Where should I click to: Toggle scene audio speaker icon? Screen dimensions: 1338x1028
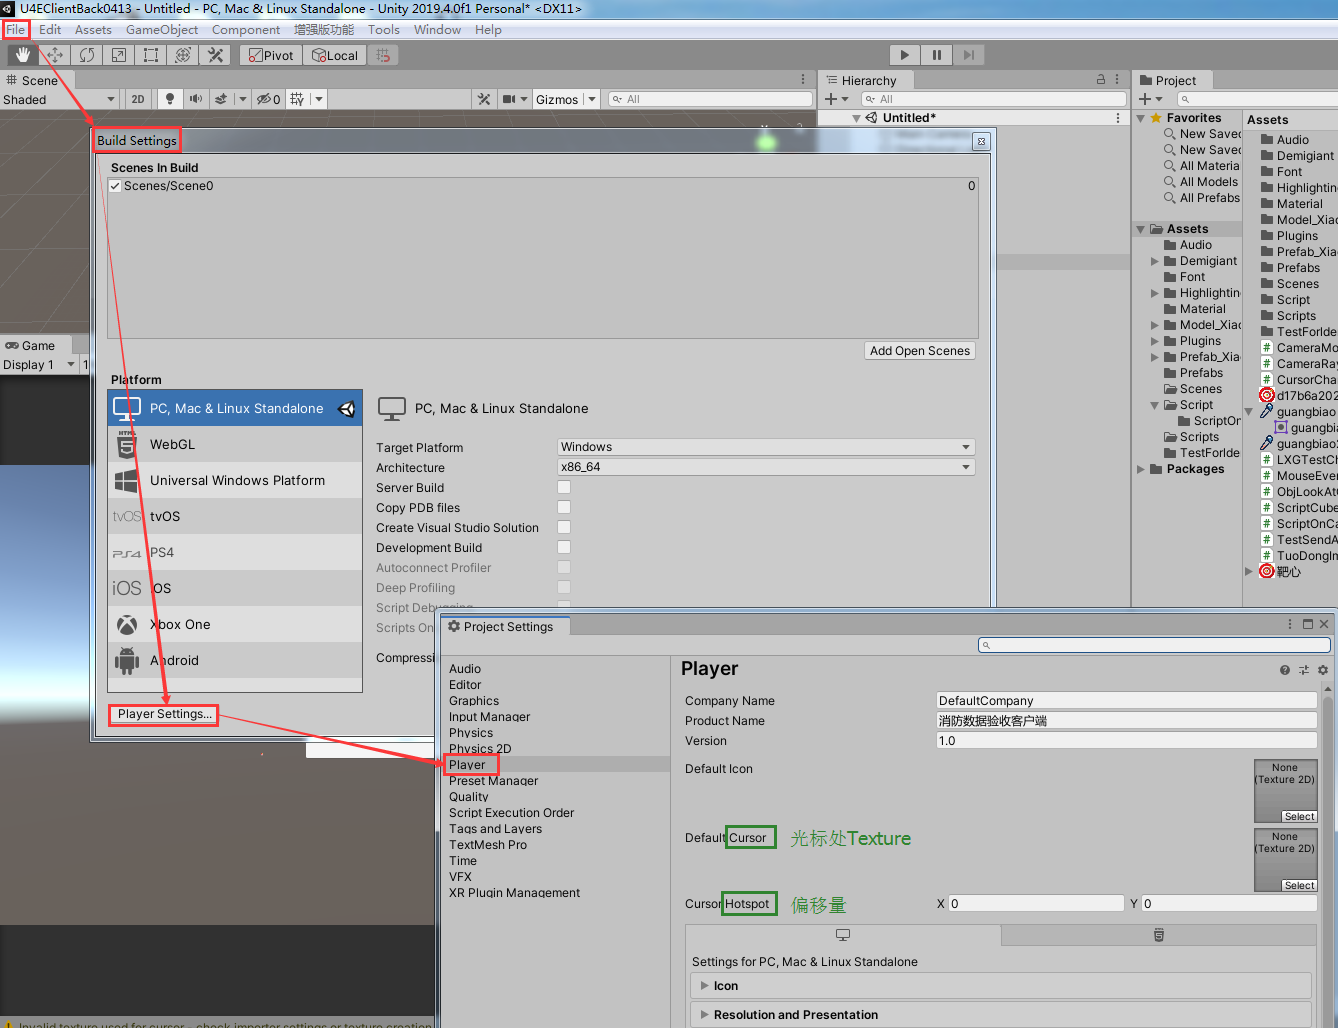[196, 99]
